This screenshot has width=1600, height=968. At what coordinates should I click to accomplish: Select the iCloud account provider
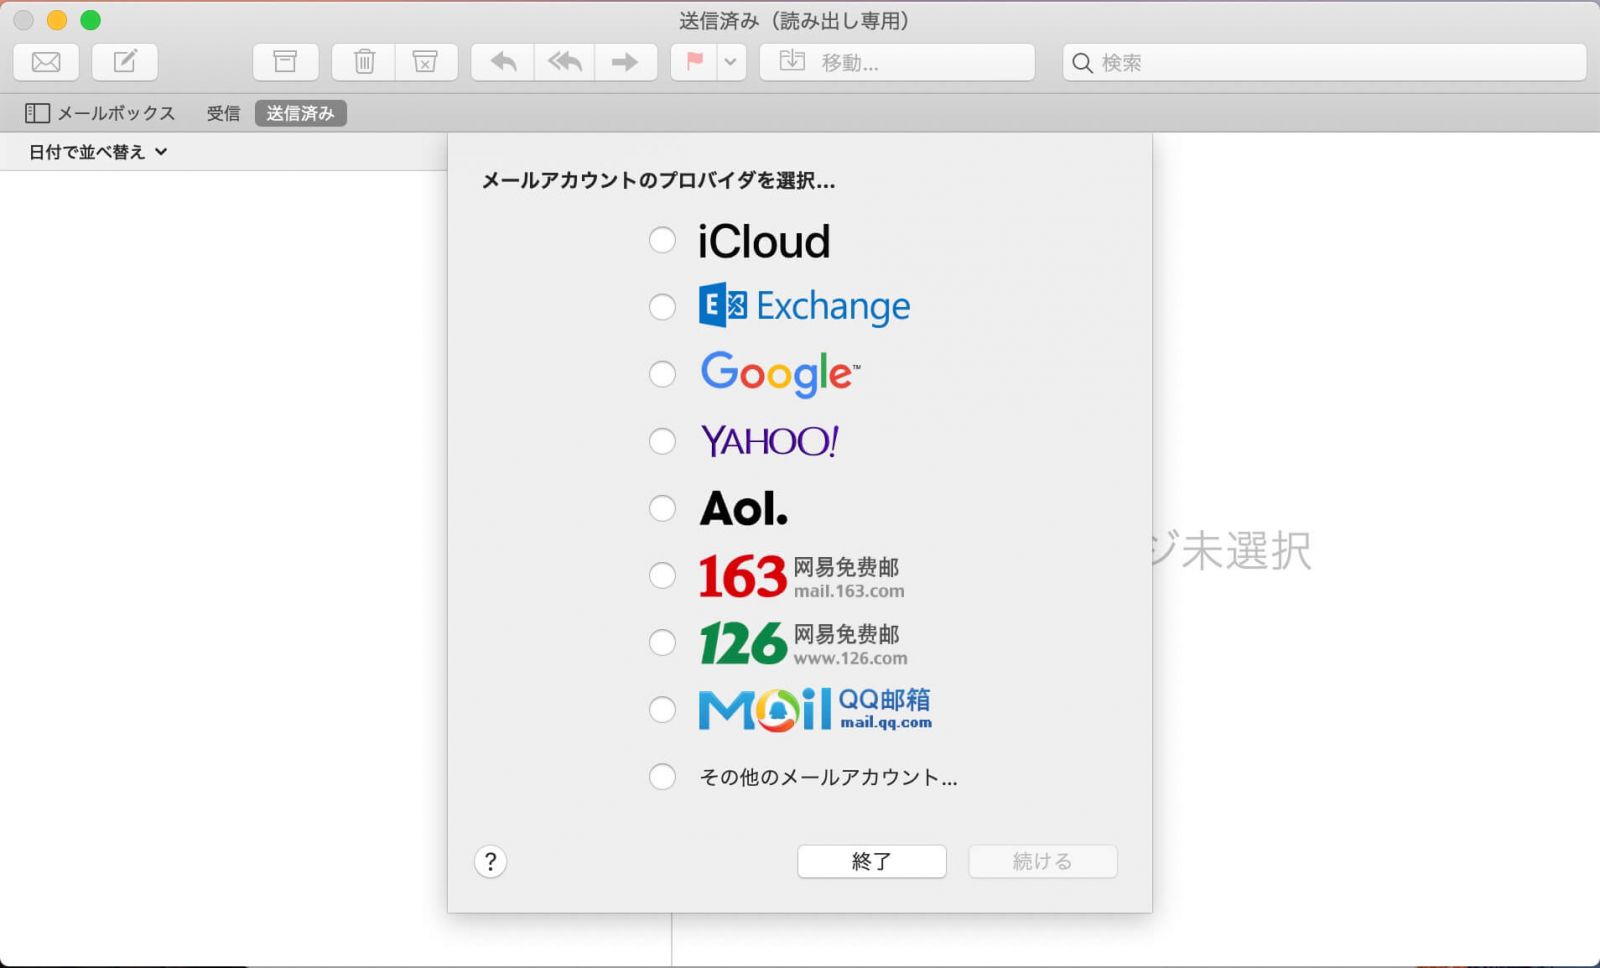pos(662,240)
